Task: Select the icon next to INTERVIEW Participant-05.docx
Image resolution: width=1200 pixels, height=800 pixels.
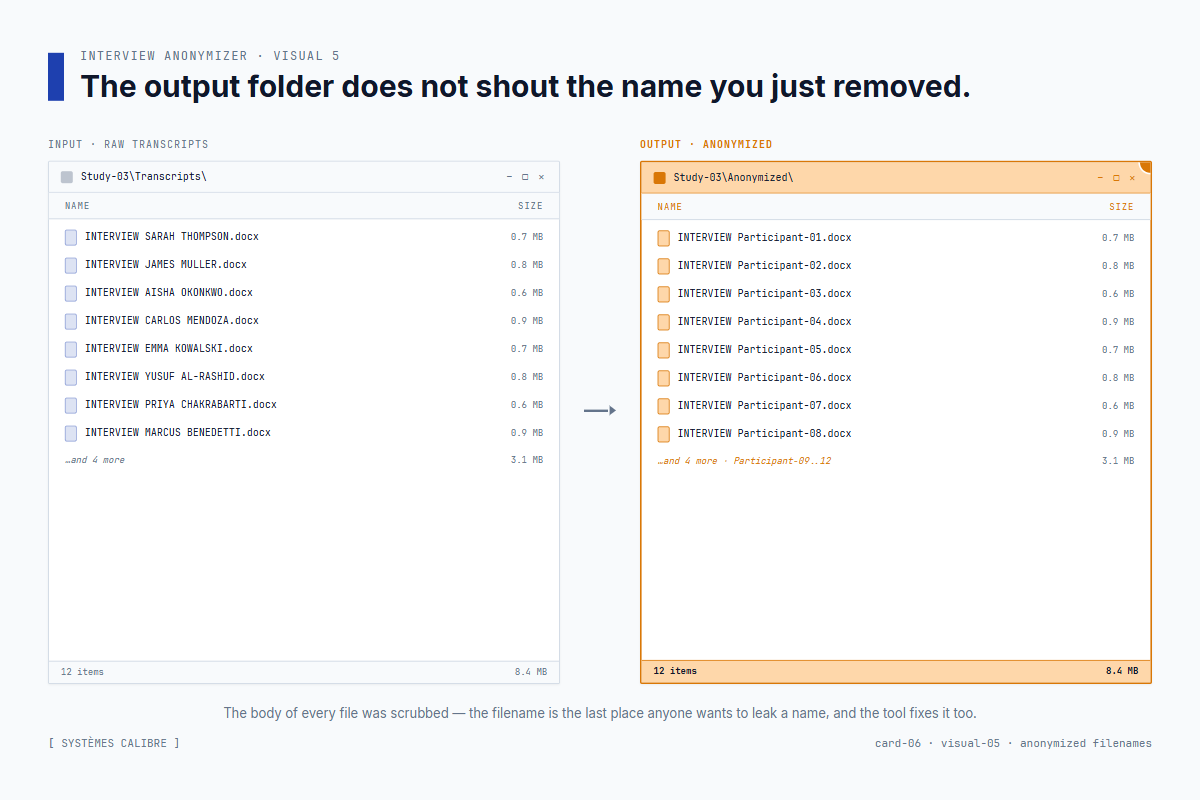Action: point(661,349)
